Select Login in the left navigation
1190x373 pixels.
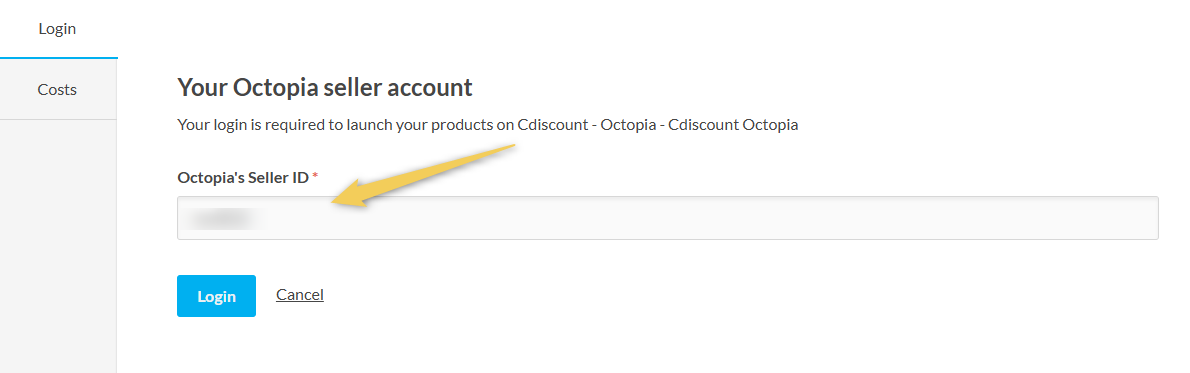pyautogui.click(x=58, y=29)
